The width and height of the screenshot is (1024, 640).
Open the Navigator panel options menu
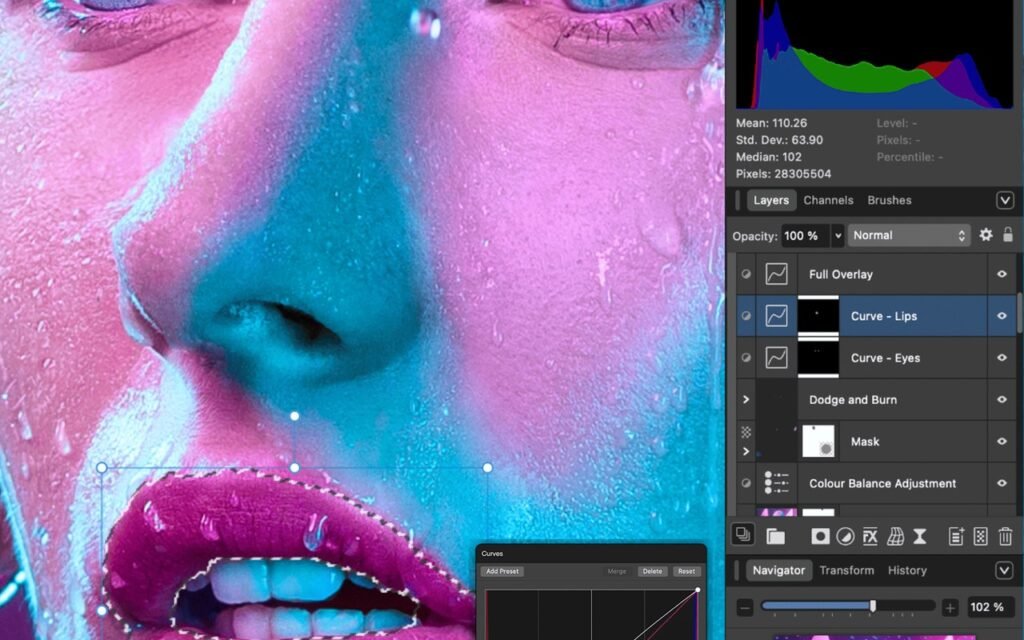click(1004, 570)
